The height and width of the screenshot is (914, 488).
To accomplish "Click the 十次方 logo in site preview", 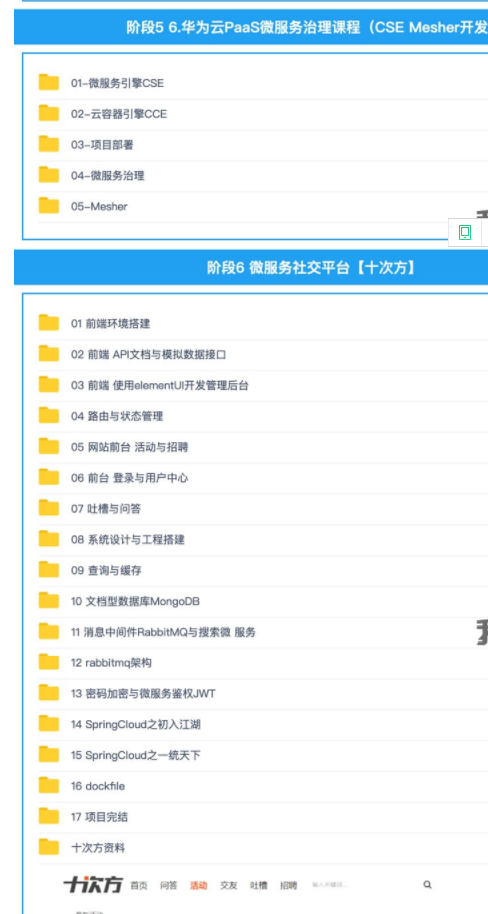I will 93,885.
